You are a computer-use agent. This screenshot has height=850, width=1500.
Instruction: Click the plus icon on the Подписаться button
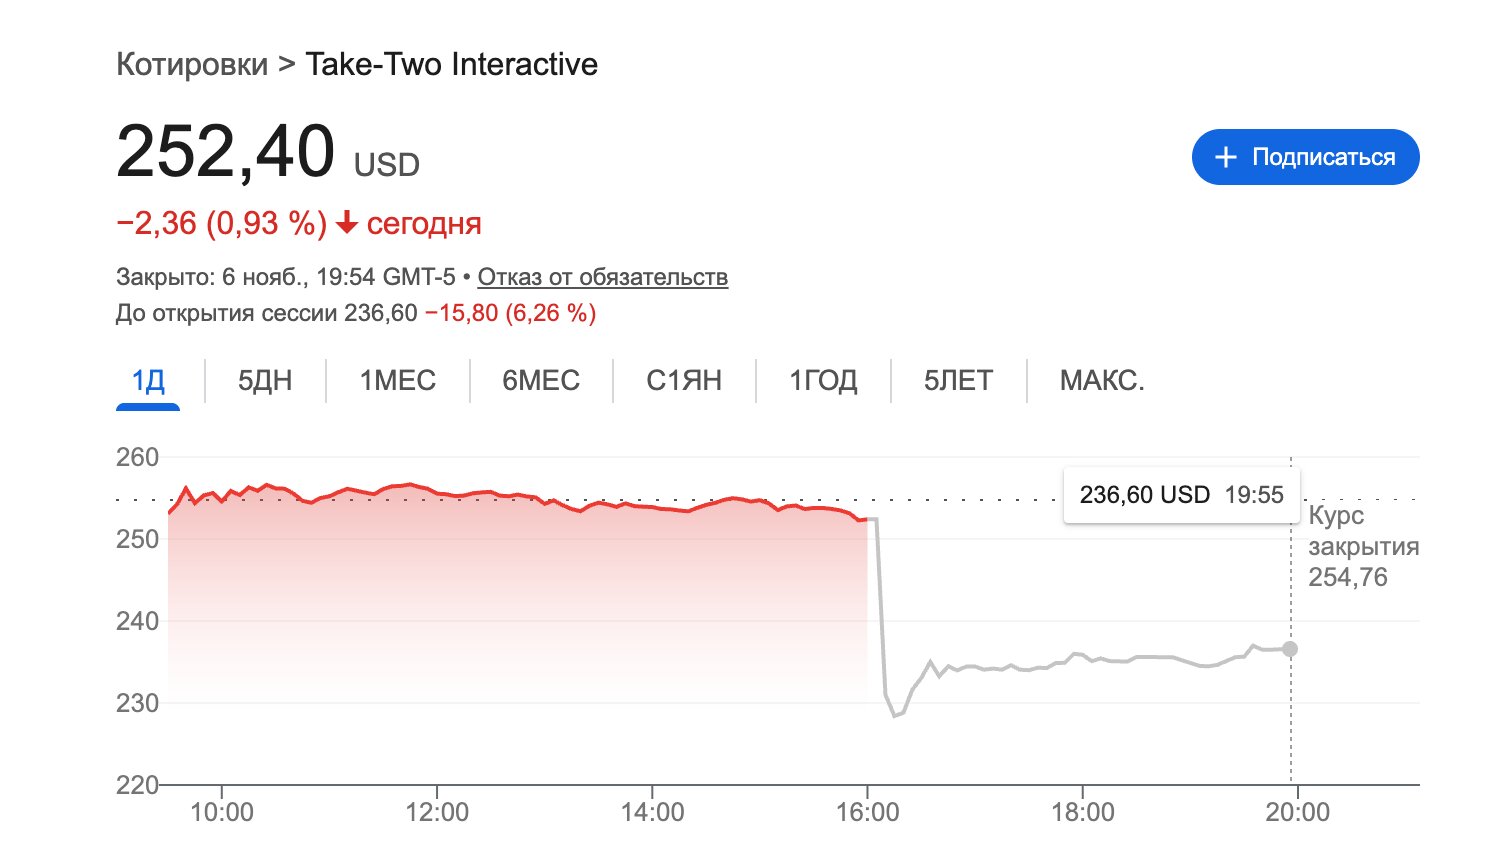pyautogui.click(x=1225, y=158)
